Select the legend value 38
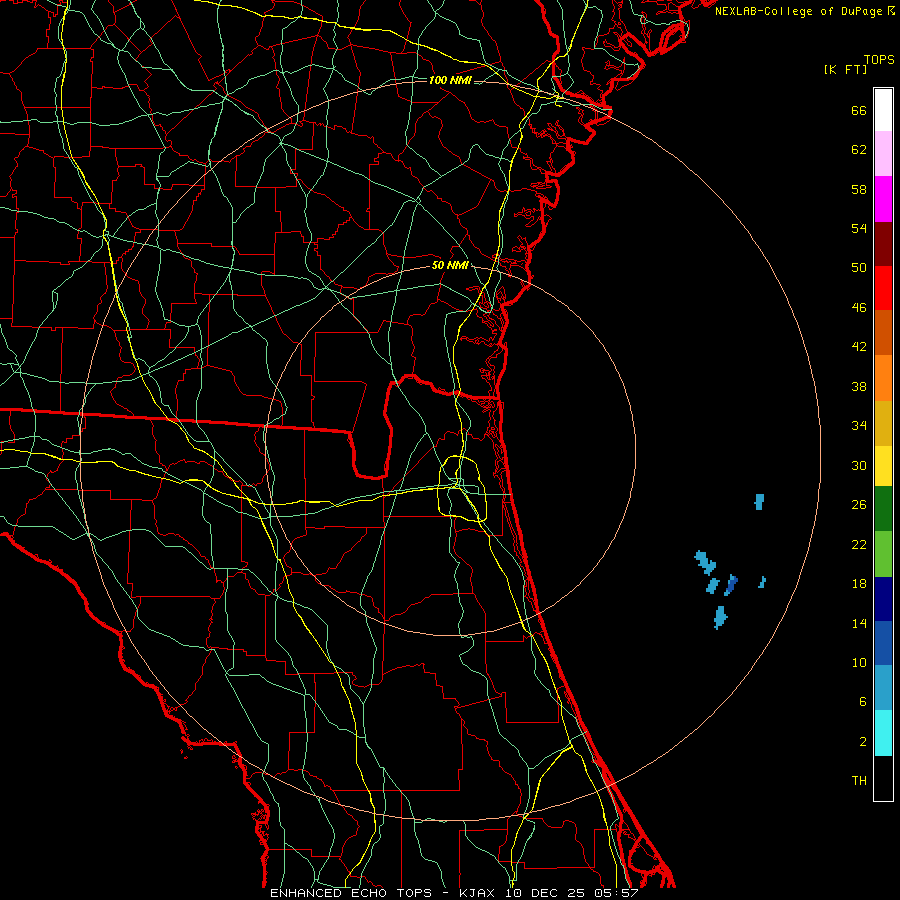The width and height of the screenshot is (900, 900). (x=859, y=386)
